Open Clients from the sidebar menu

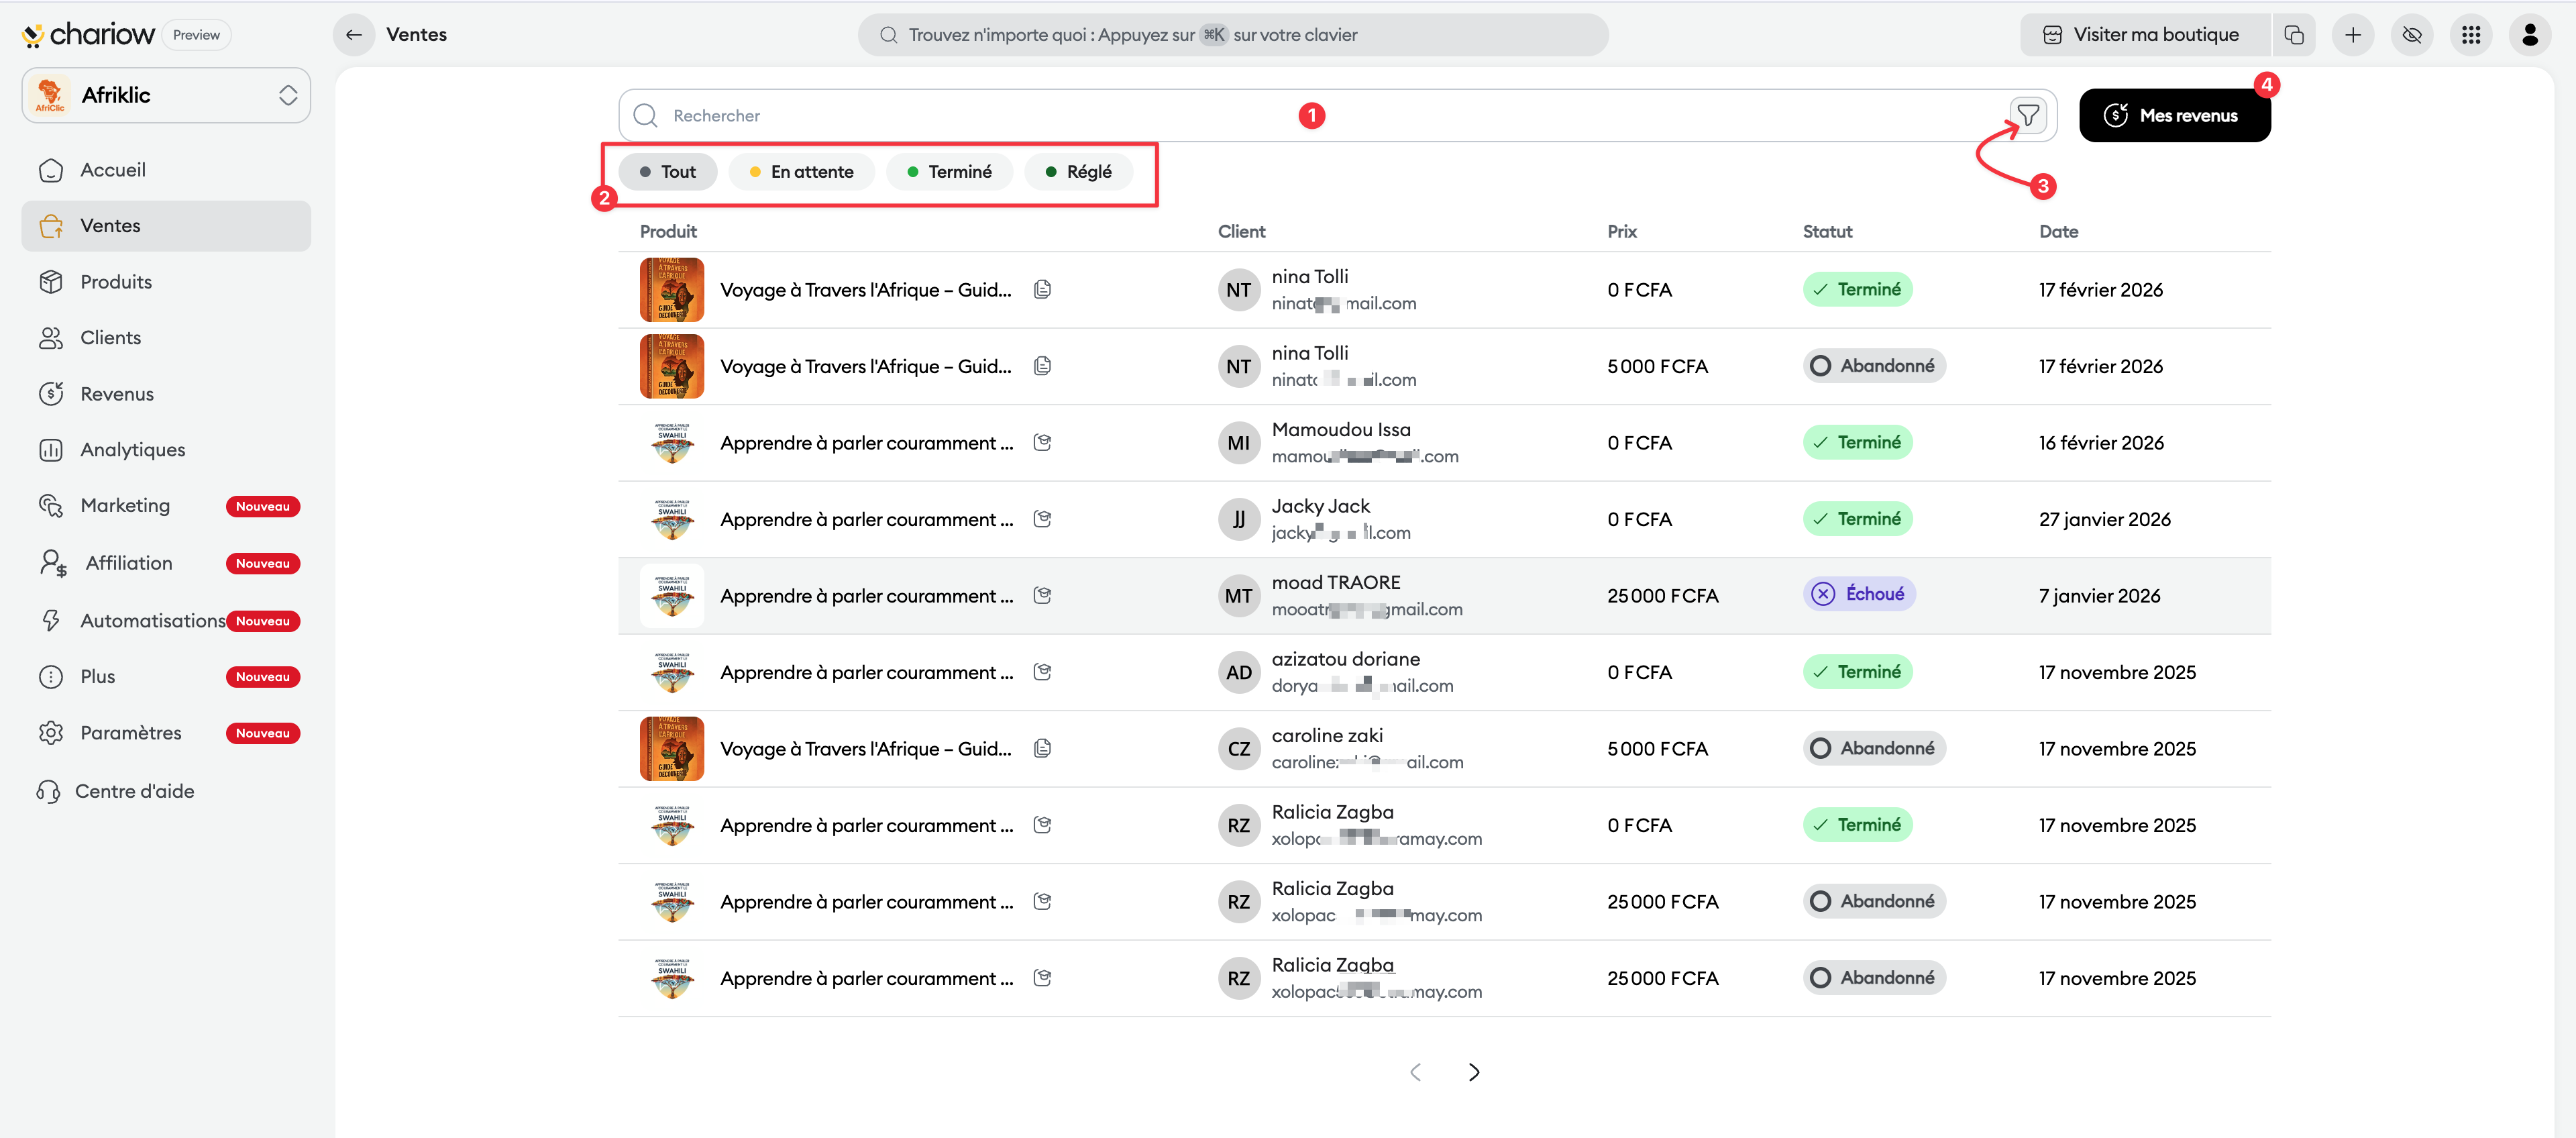pyautogui.click(x=110, y=337)
